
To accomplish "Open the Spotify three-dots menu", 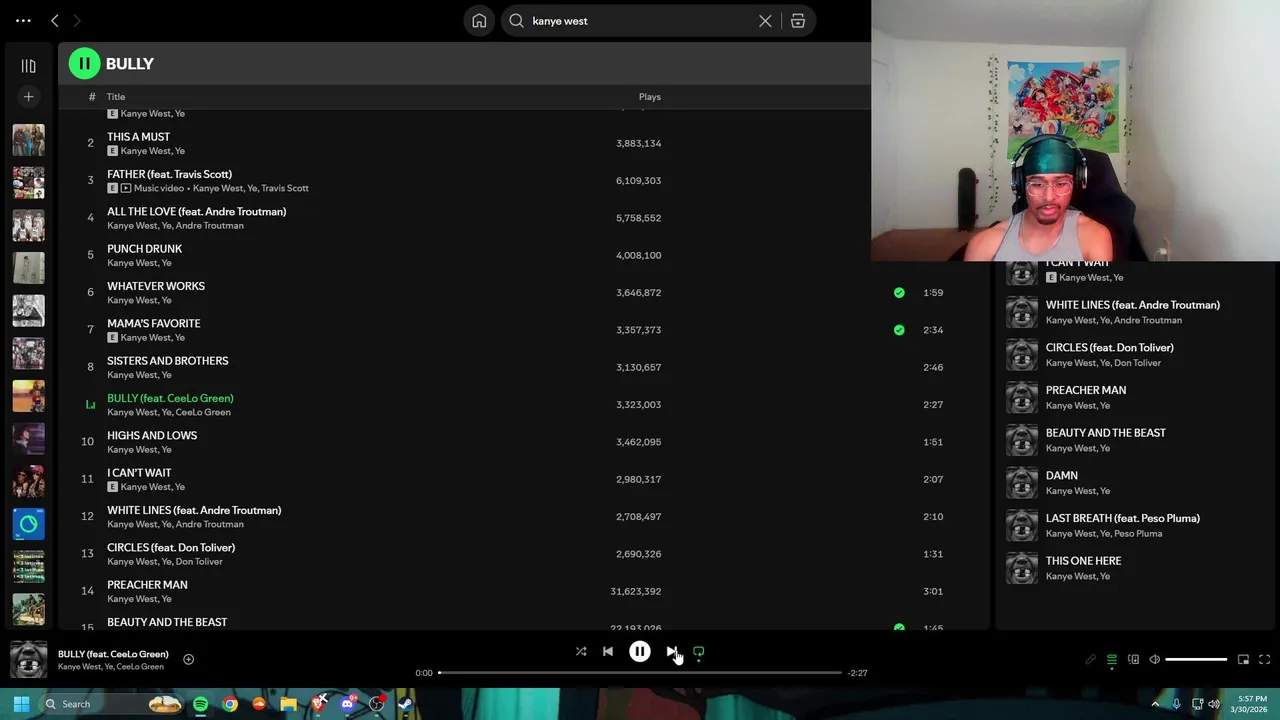I will tap(23, 20).
